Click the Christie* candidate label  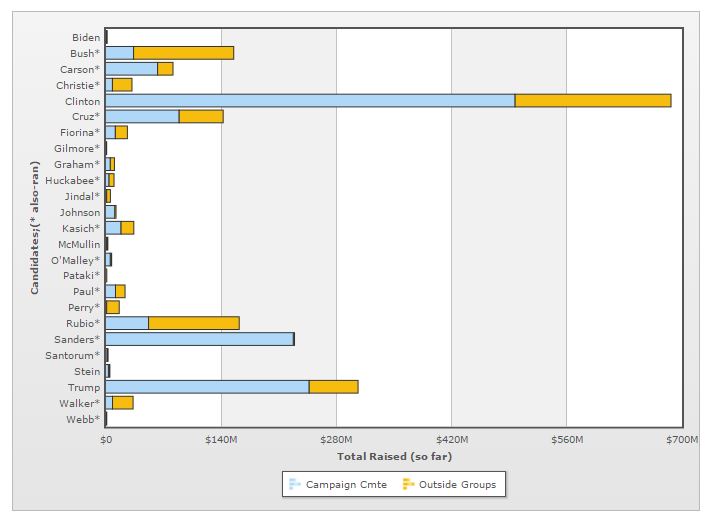tap(78, 86)
